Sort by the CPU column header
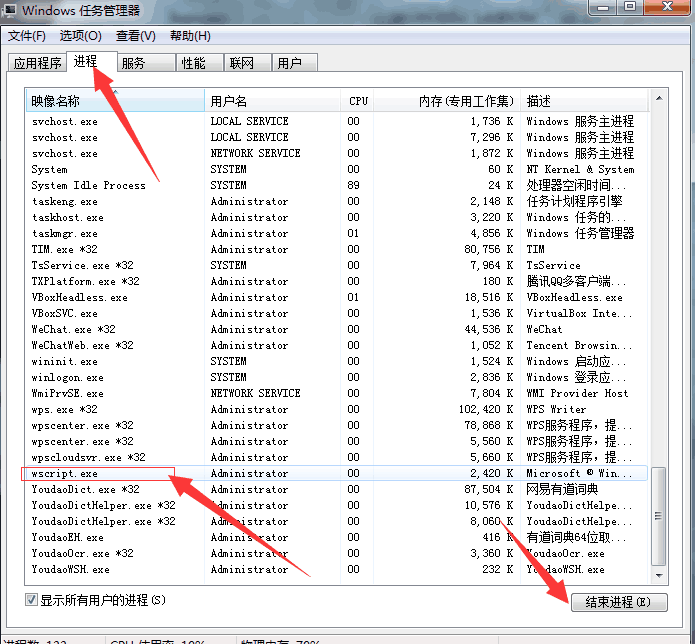This screenshot has width=695, height=644. (358, 101)
